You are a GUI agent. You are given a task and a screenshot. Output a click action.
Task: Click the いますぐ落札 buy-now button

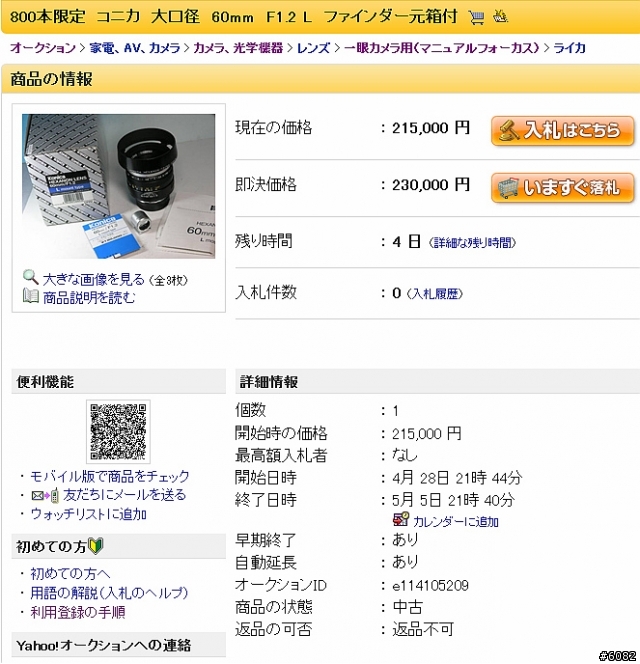tap(562, 188)
